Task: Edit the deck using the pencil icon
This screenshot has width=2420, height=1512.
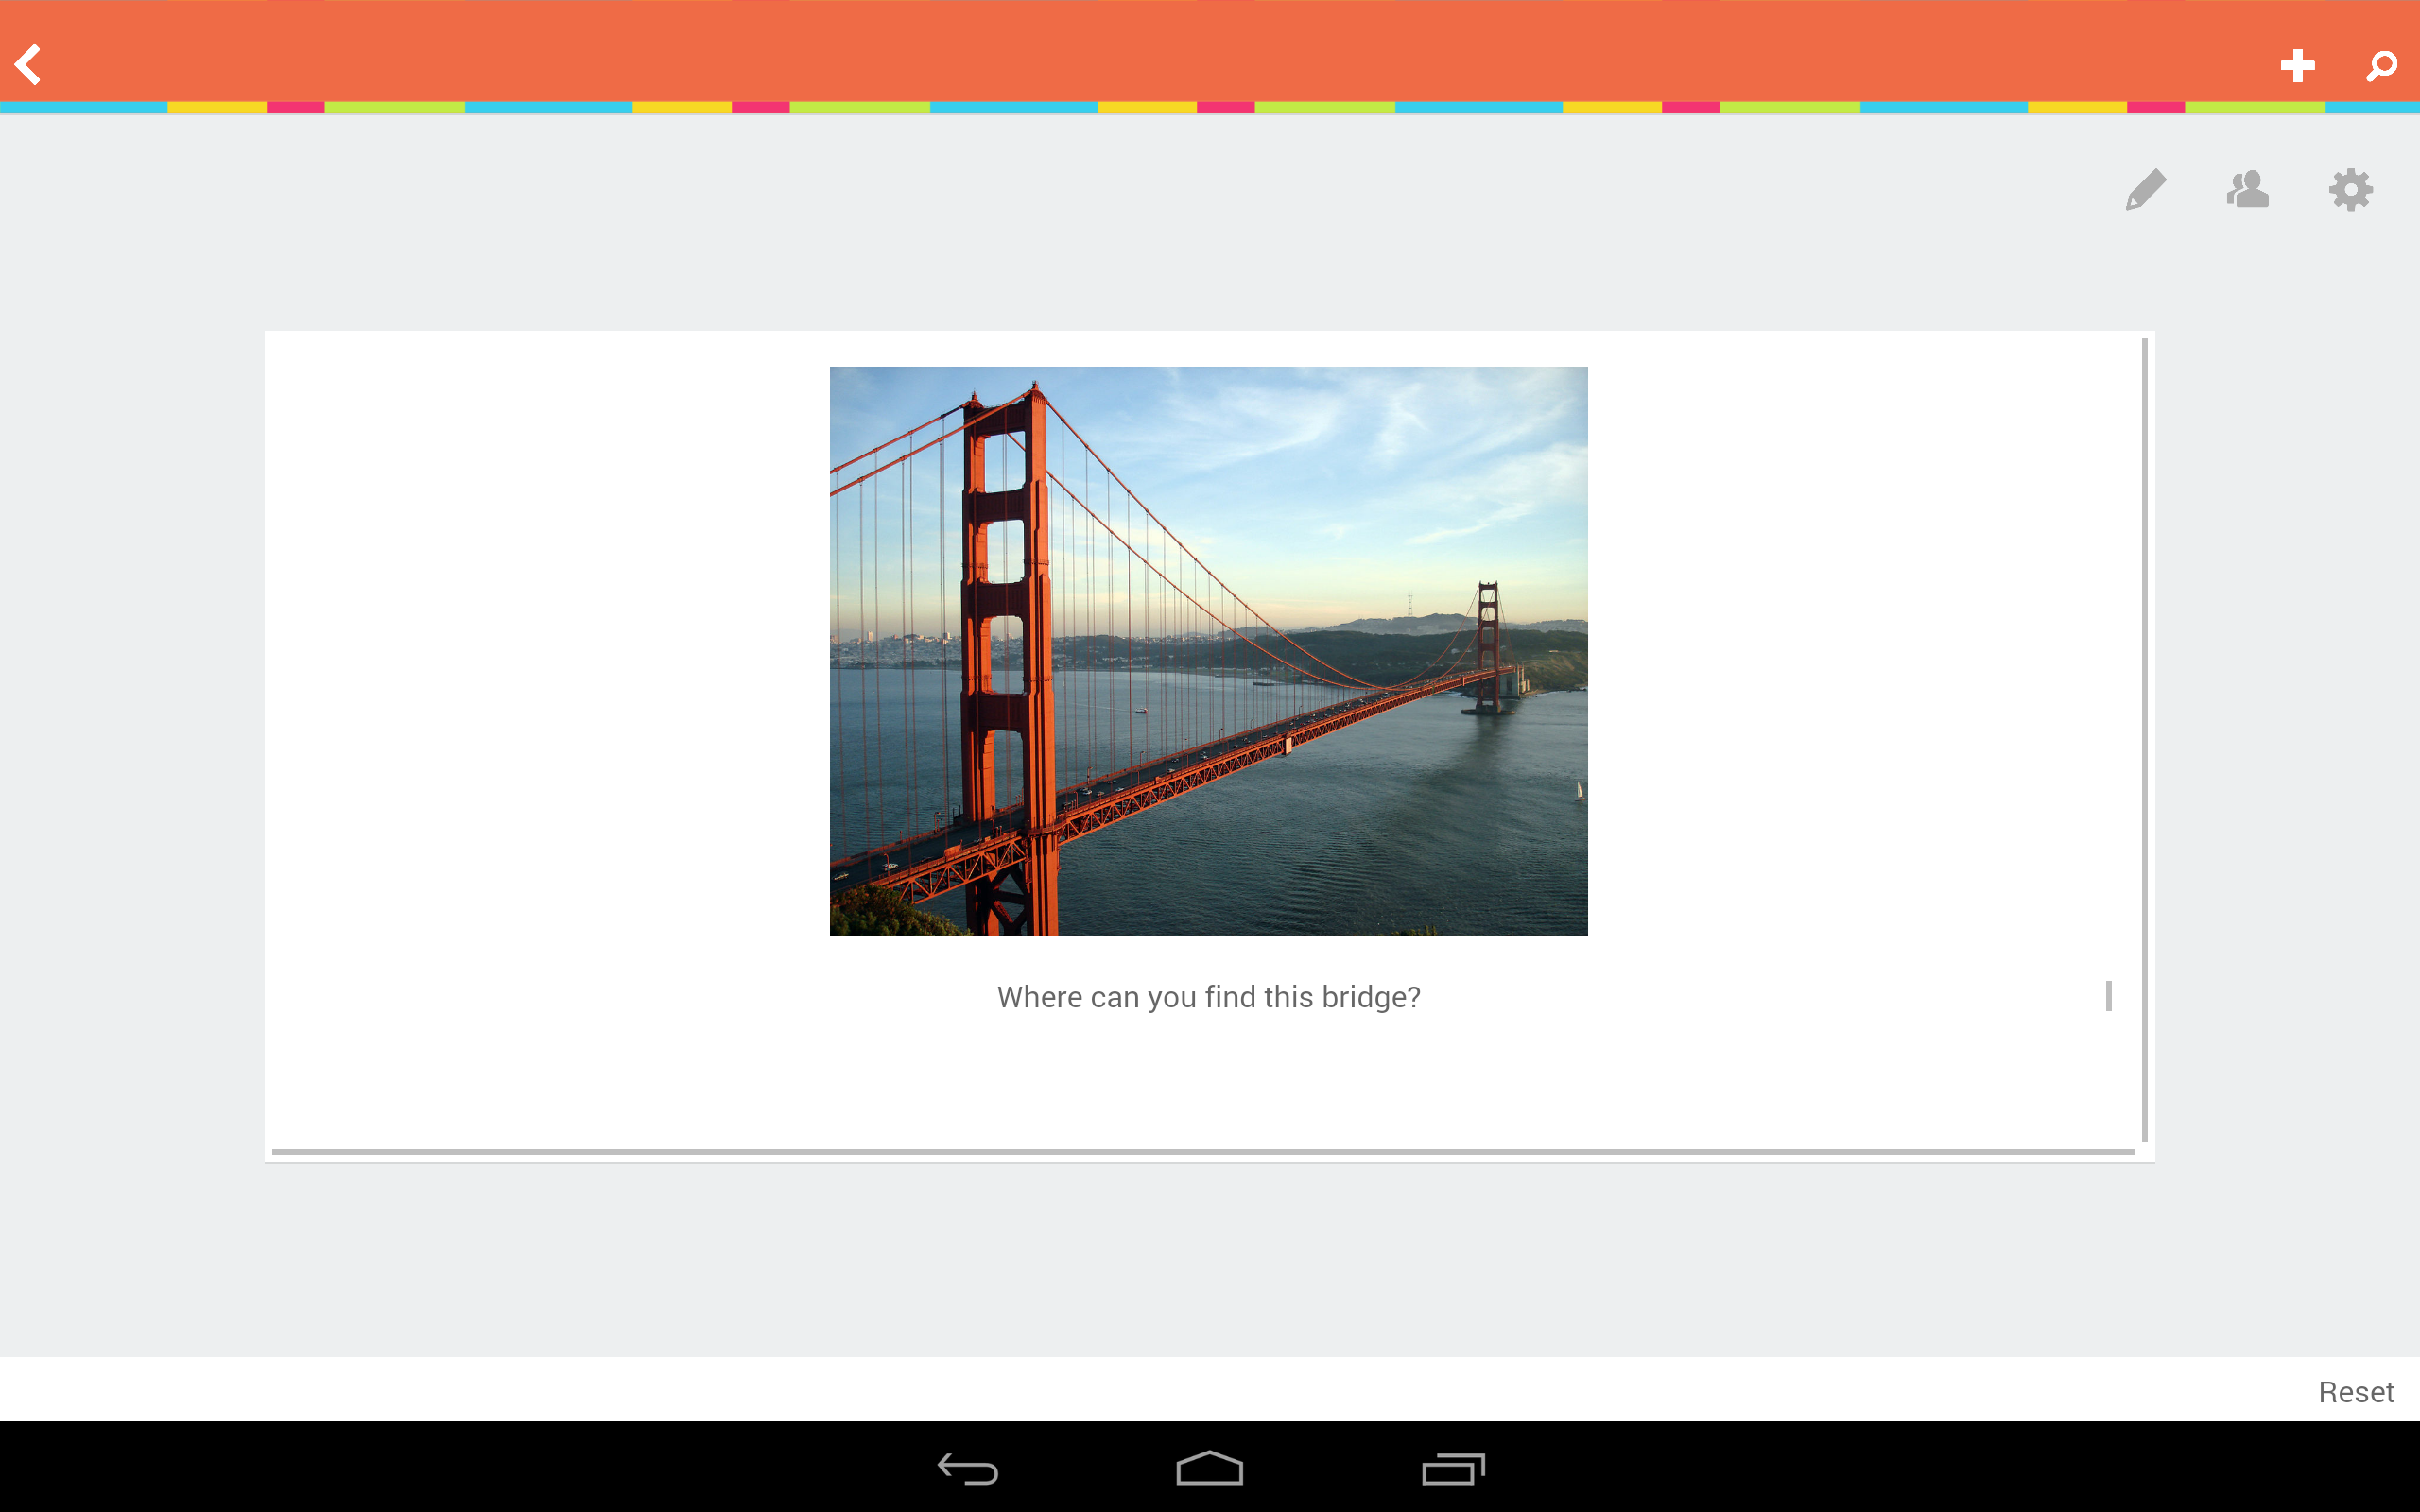Action: (2145, 190)
